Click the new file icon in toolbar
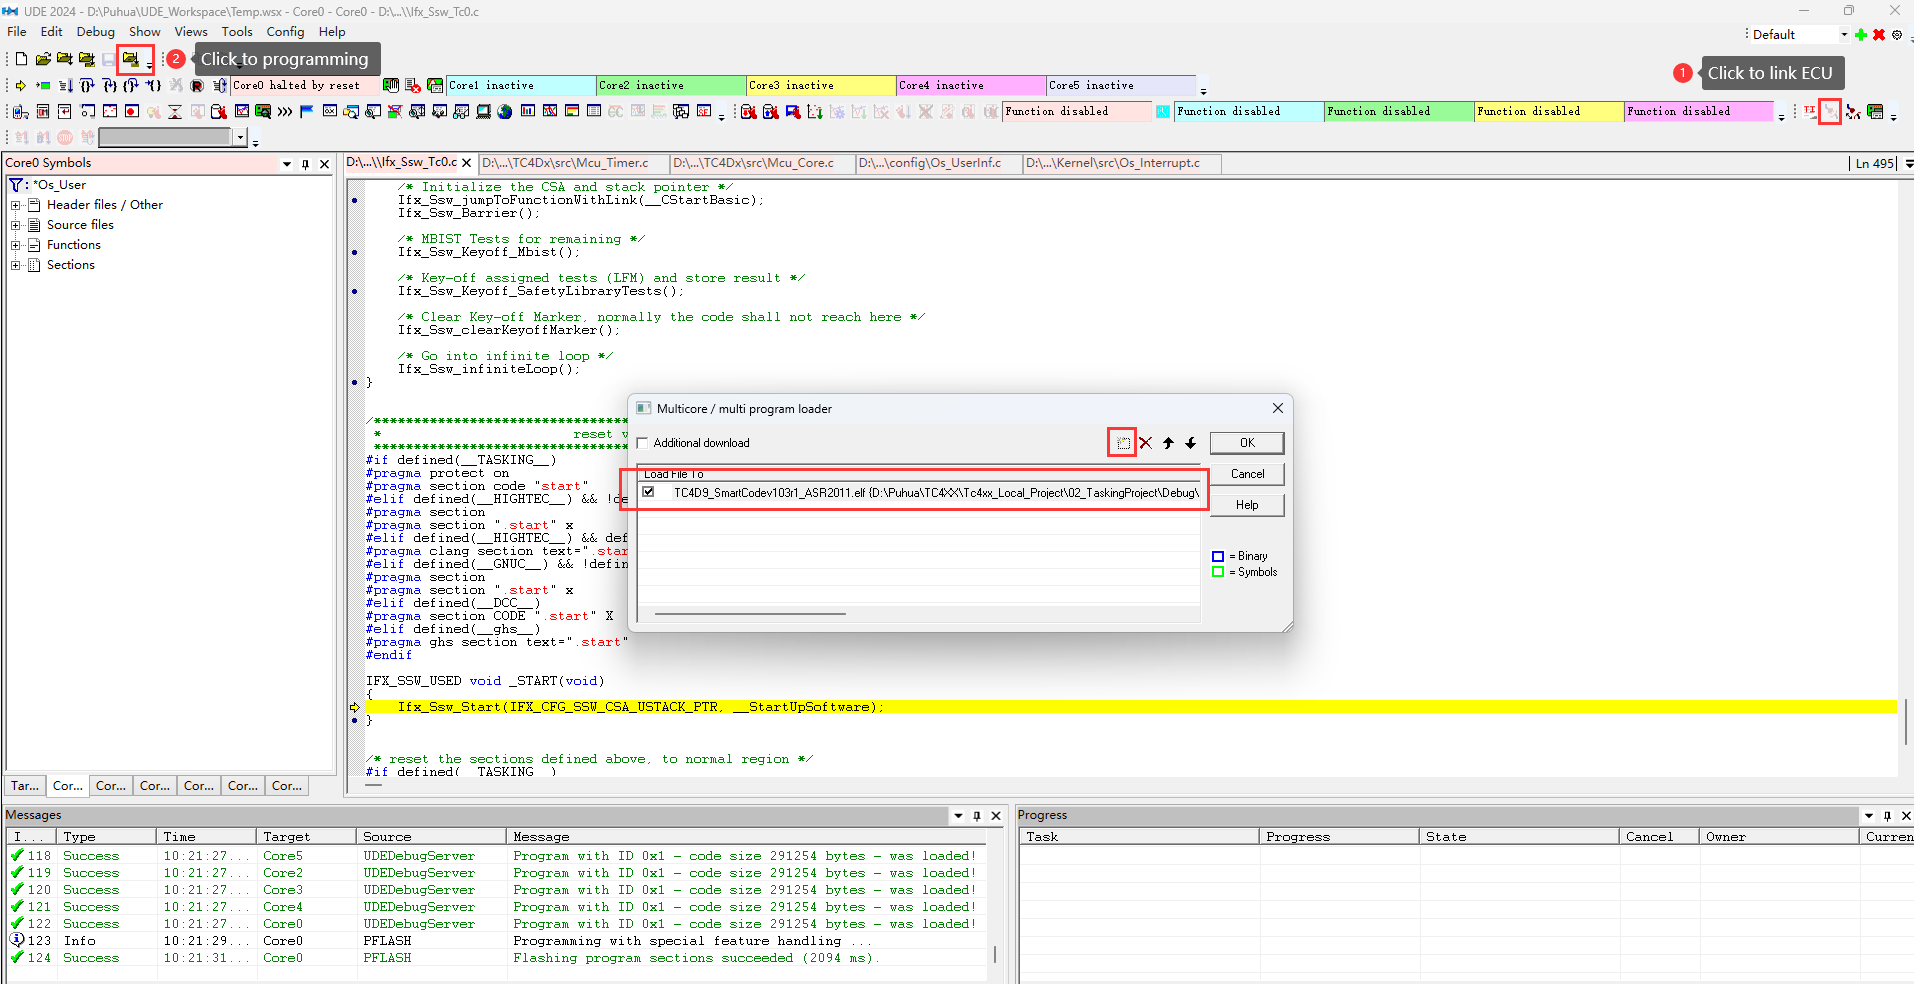Screen dimensions: 1914x984 click(x=21, y=59)
